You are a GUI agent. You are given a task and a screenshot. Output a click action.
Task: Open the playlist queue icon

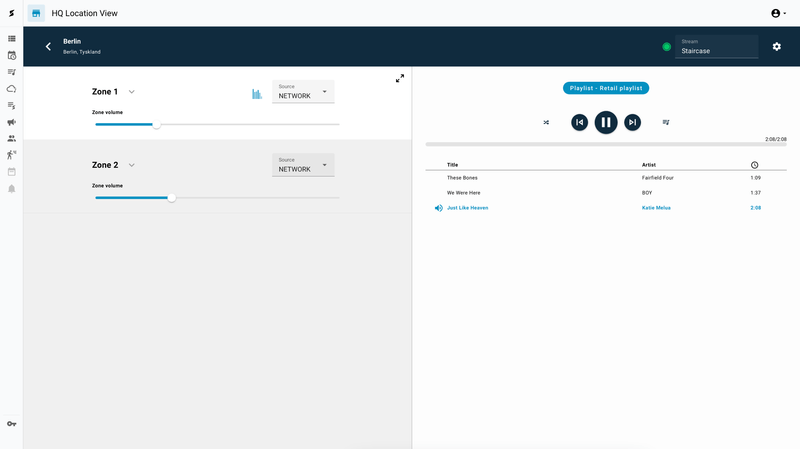666,122
